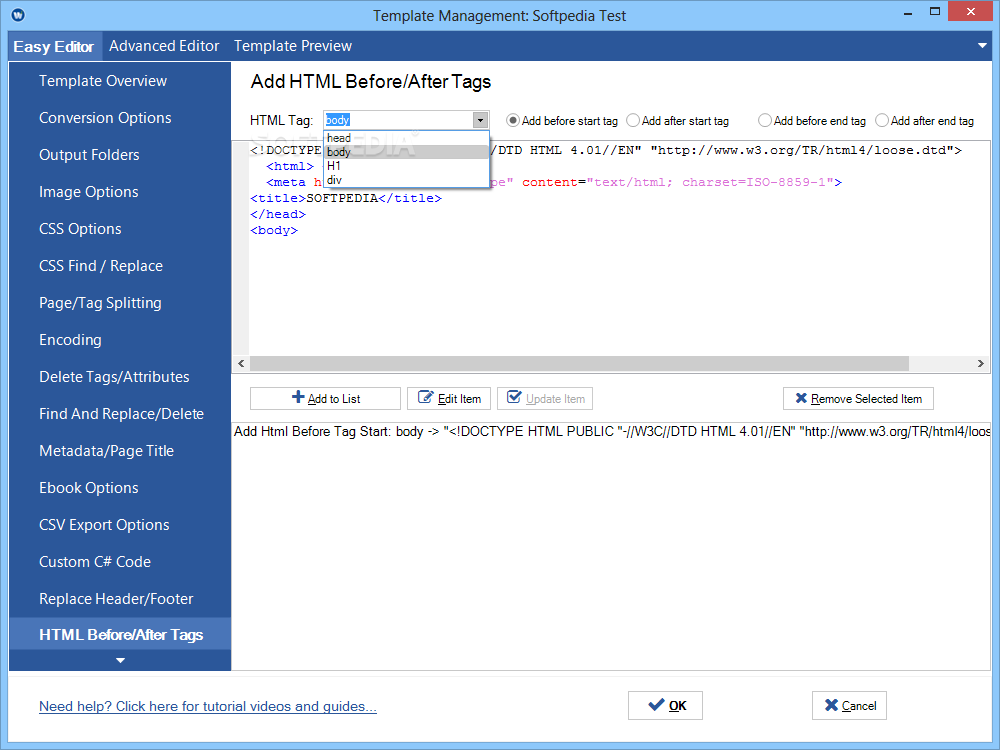Click Remove Selected Item button

858,399
